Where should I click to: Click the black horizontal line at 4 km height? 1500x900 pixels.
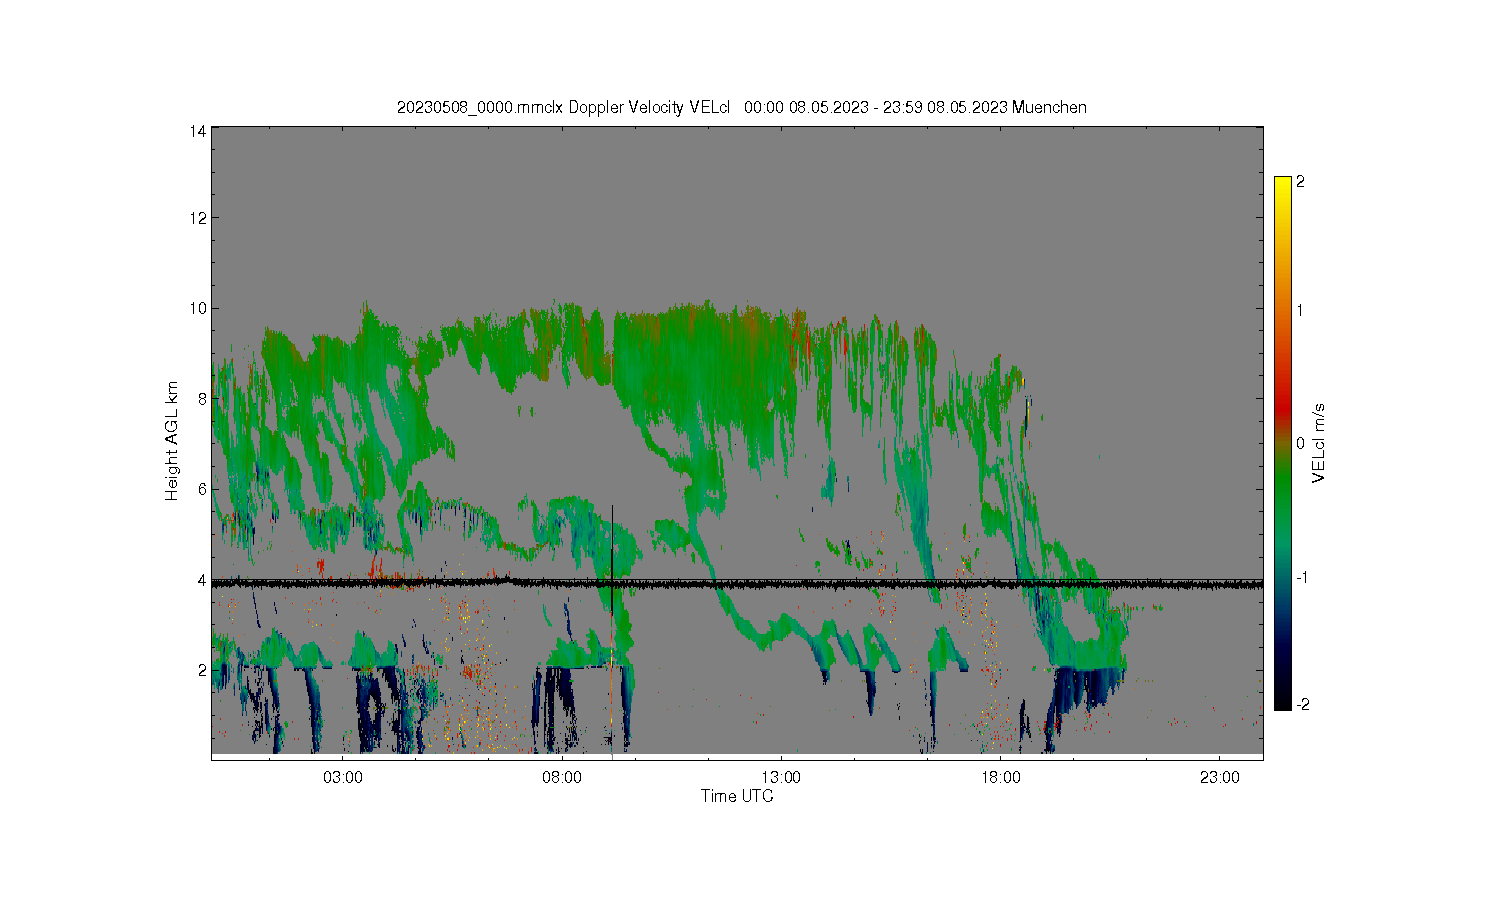(x=737, y=583)
